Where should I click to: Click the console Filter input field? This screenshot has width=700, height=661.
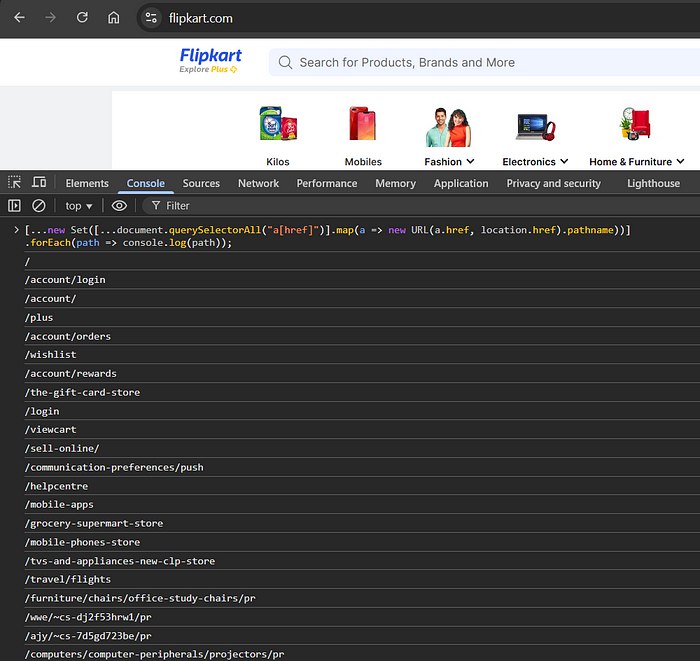pos(420,206)
